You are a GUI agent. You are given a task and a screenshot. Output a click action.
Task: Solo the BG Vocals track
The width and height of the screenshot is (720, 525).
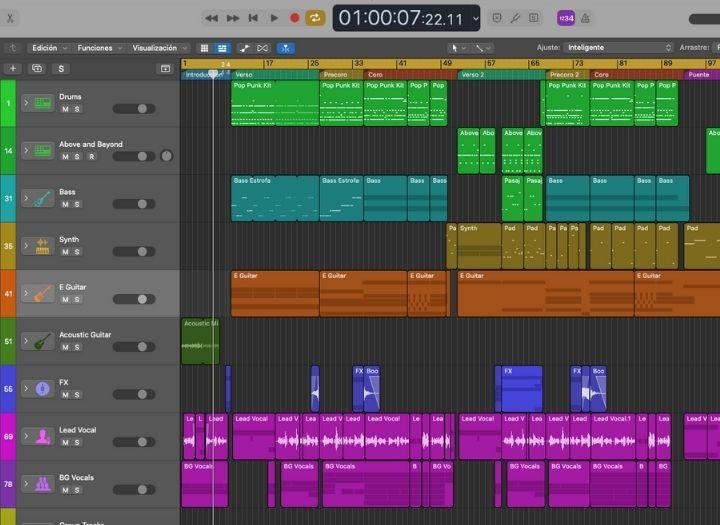[x=77, y=490]
